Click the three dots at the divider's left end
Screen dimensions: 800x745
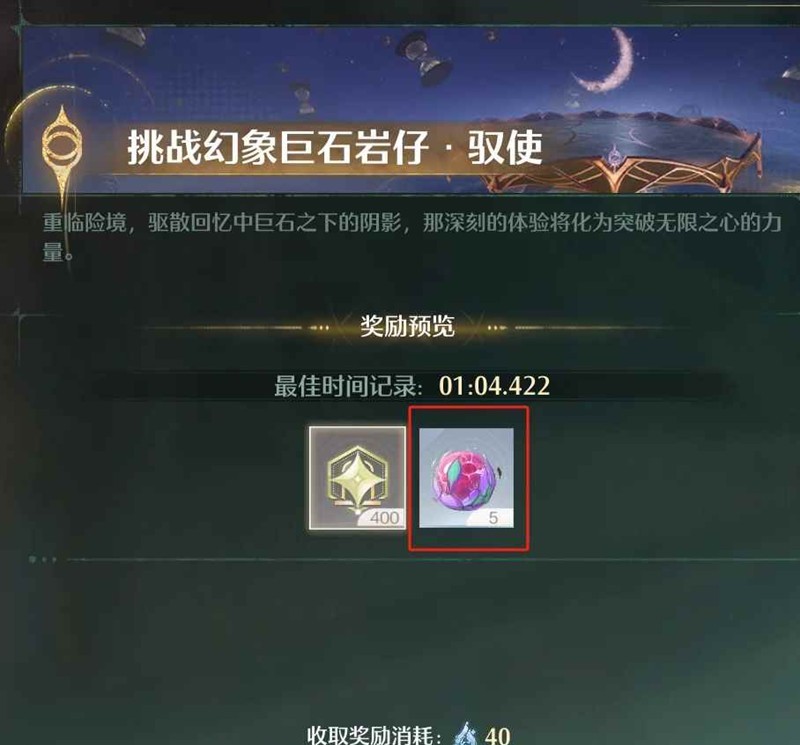coord(43,560)
